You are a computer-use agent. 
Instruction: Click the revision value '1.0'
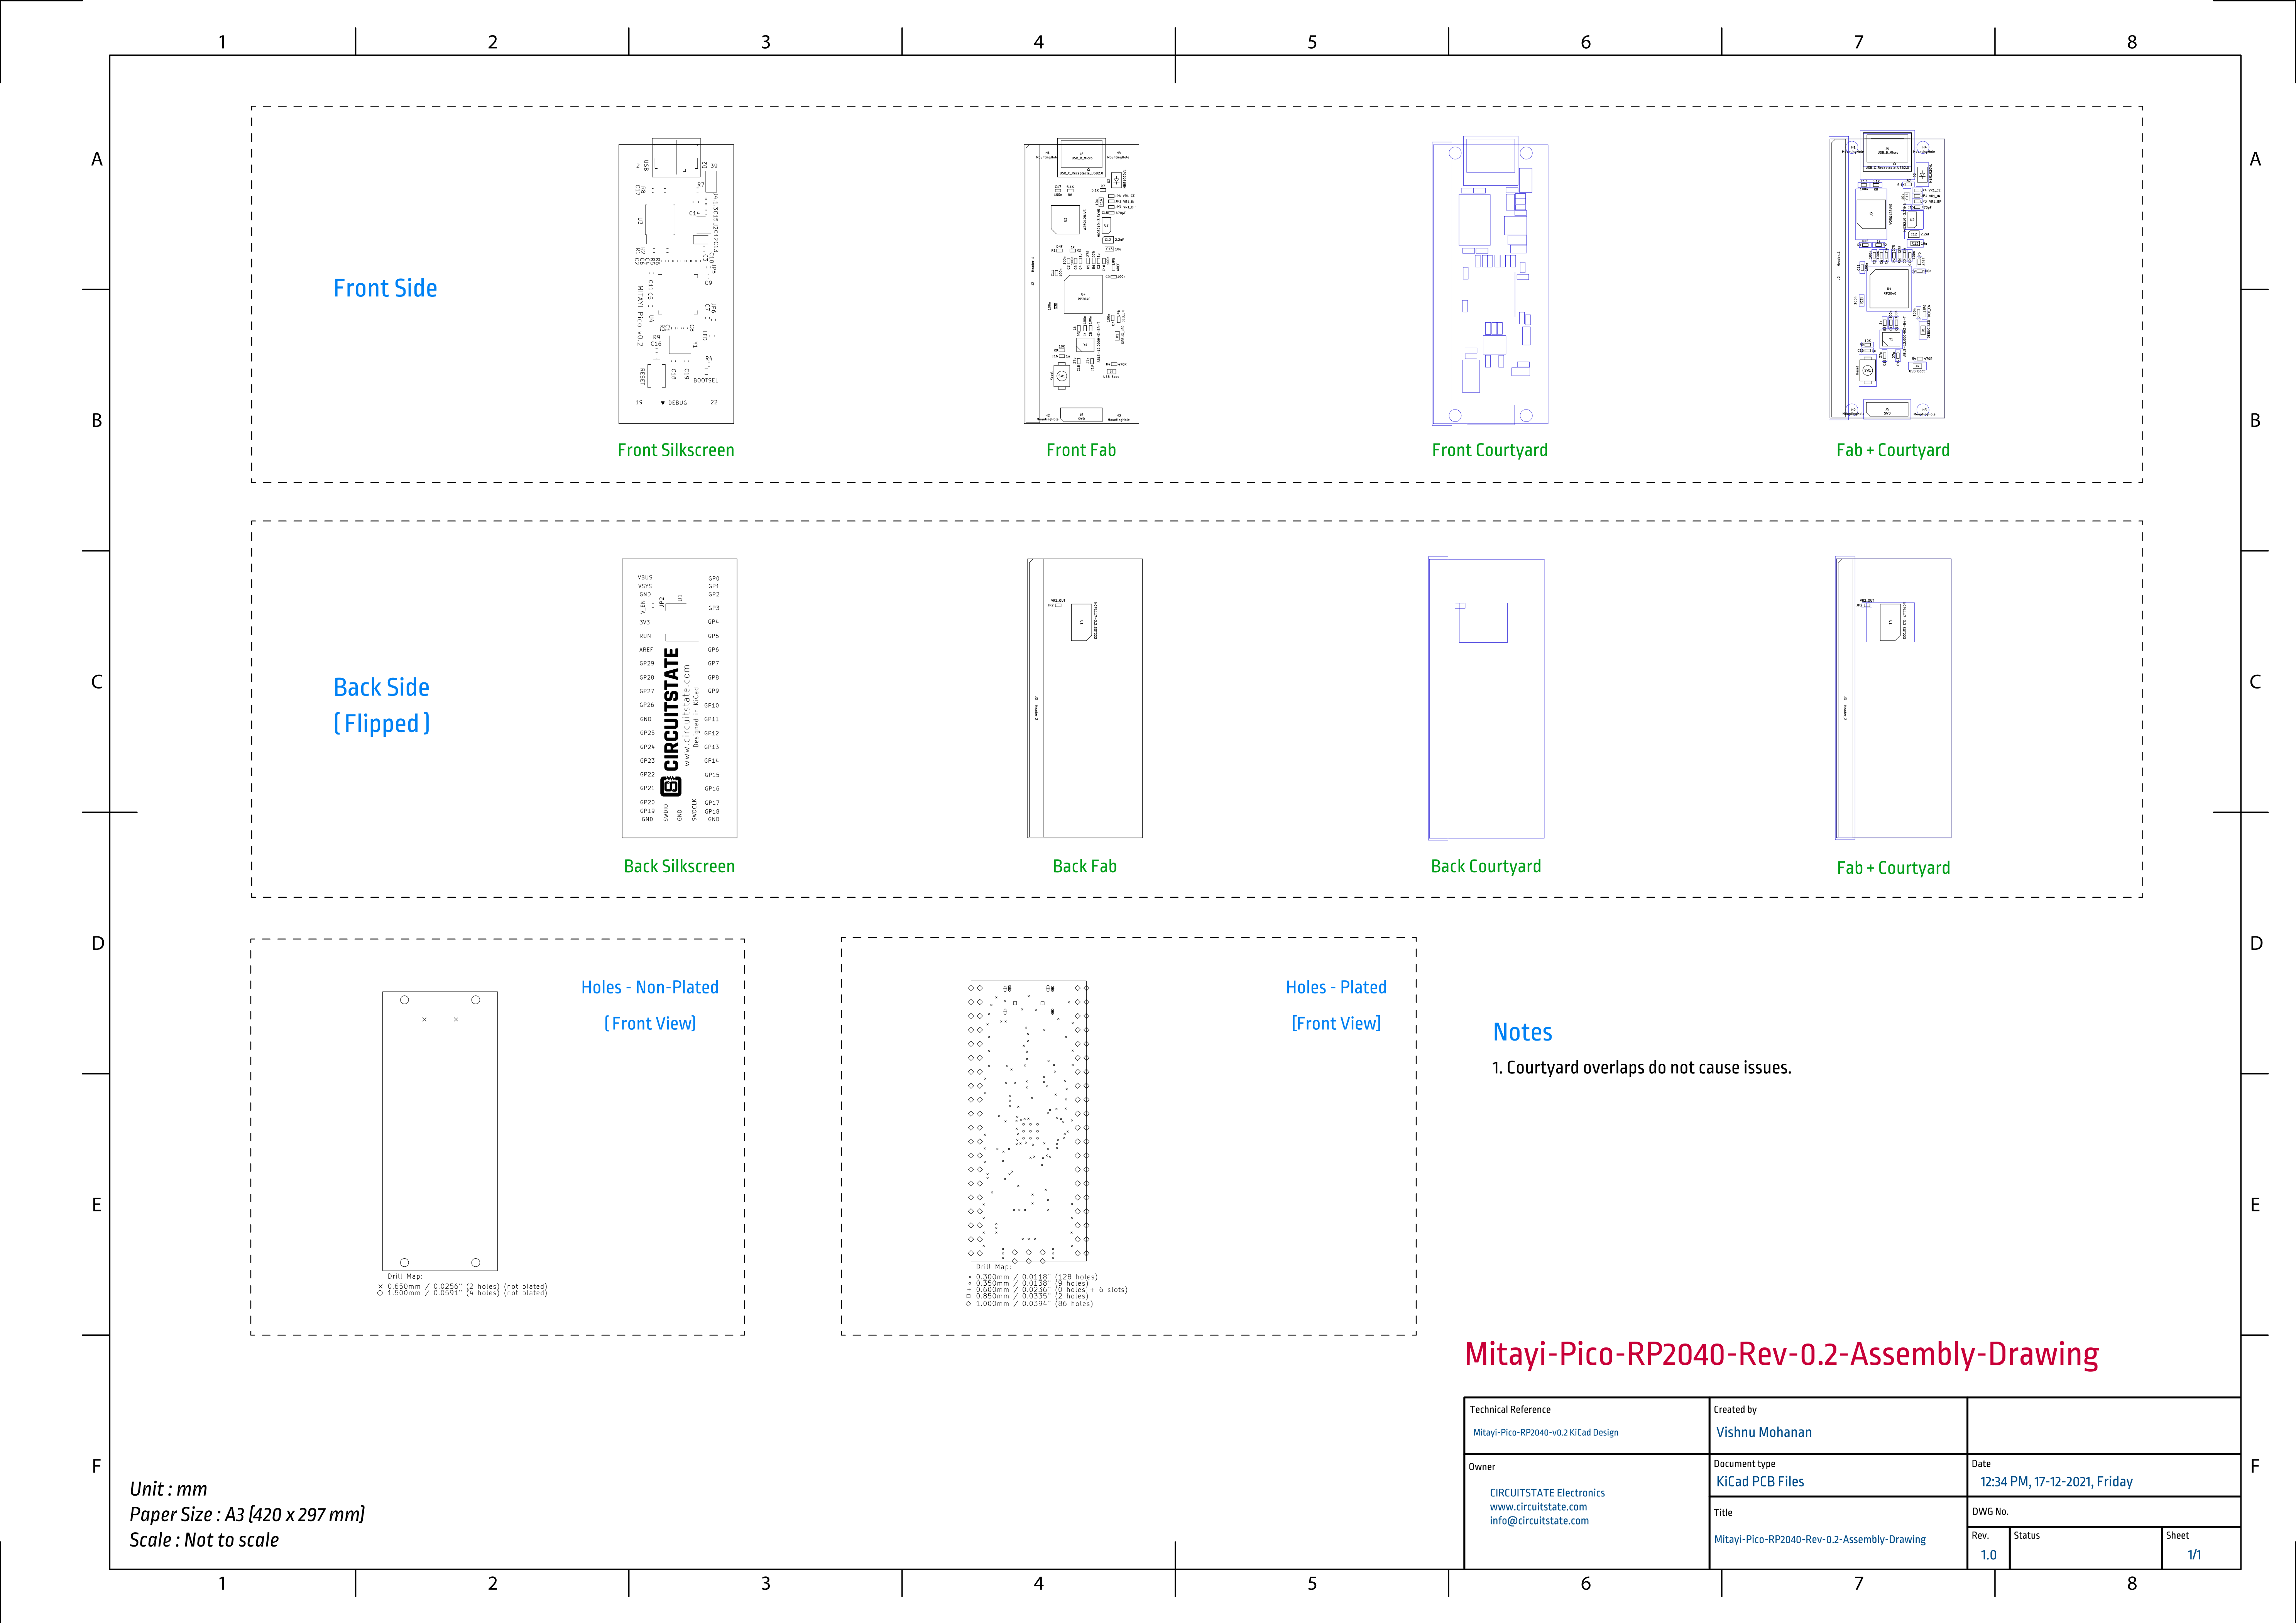click(x=1988, y=1555)
